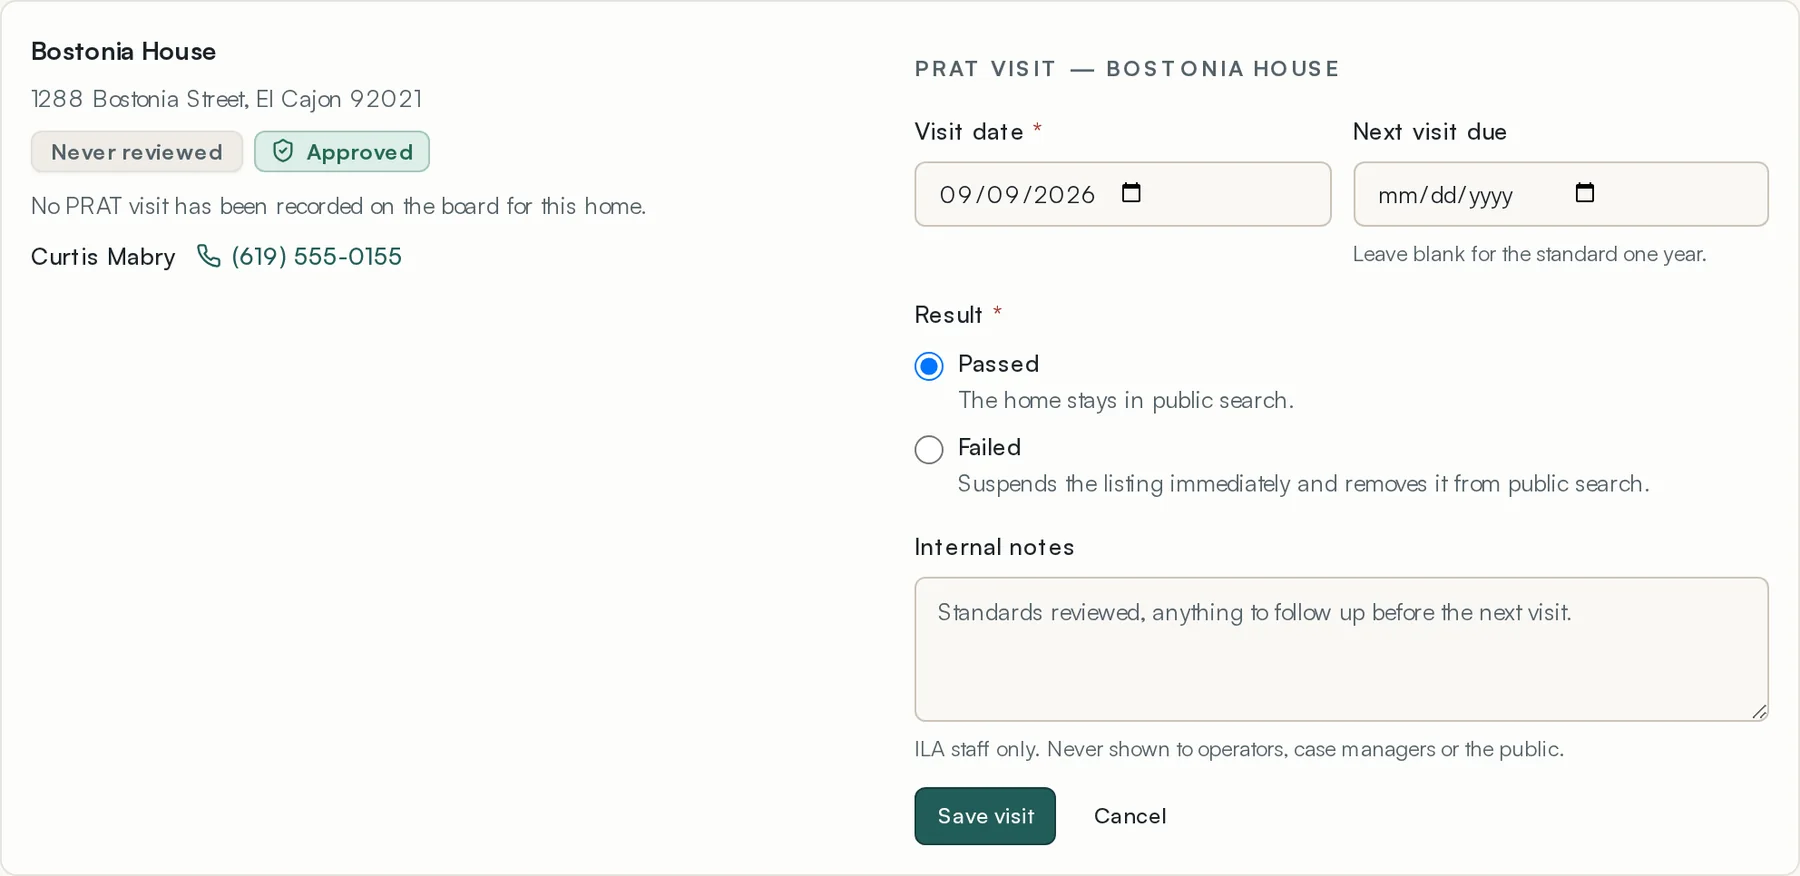Click the Passed option label text
The image size is (1800, 876).
998,364
